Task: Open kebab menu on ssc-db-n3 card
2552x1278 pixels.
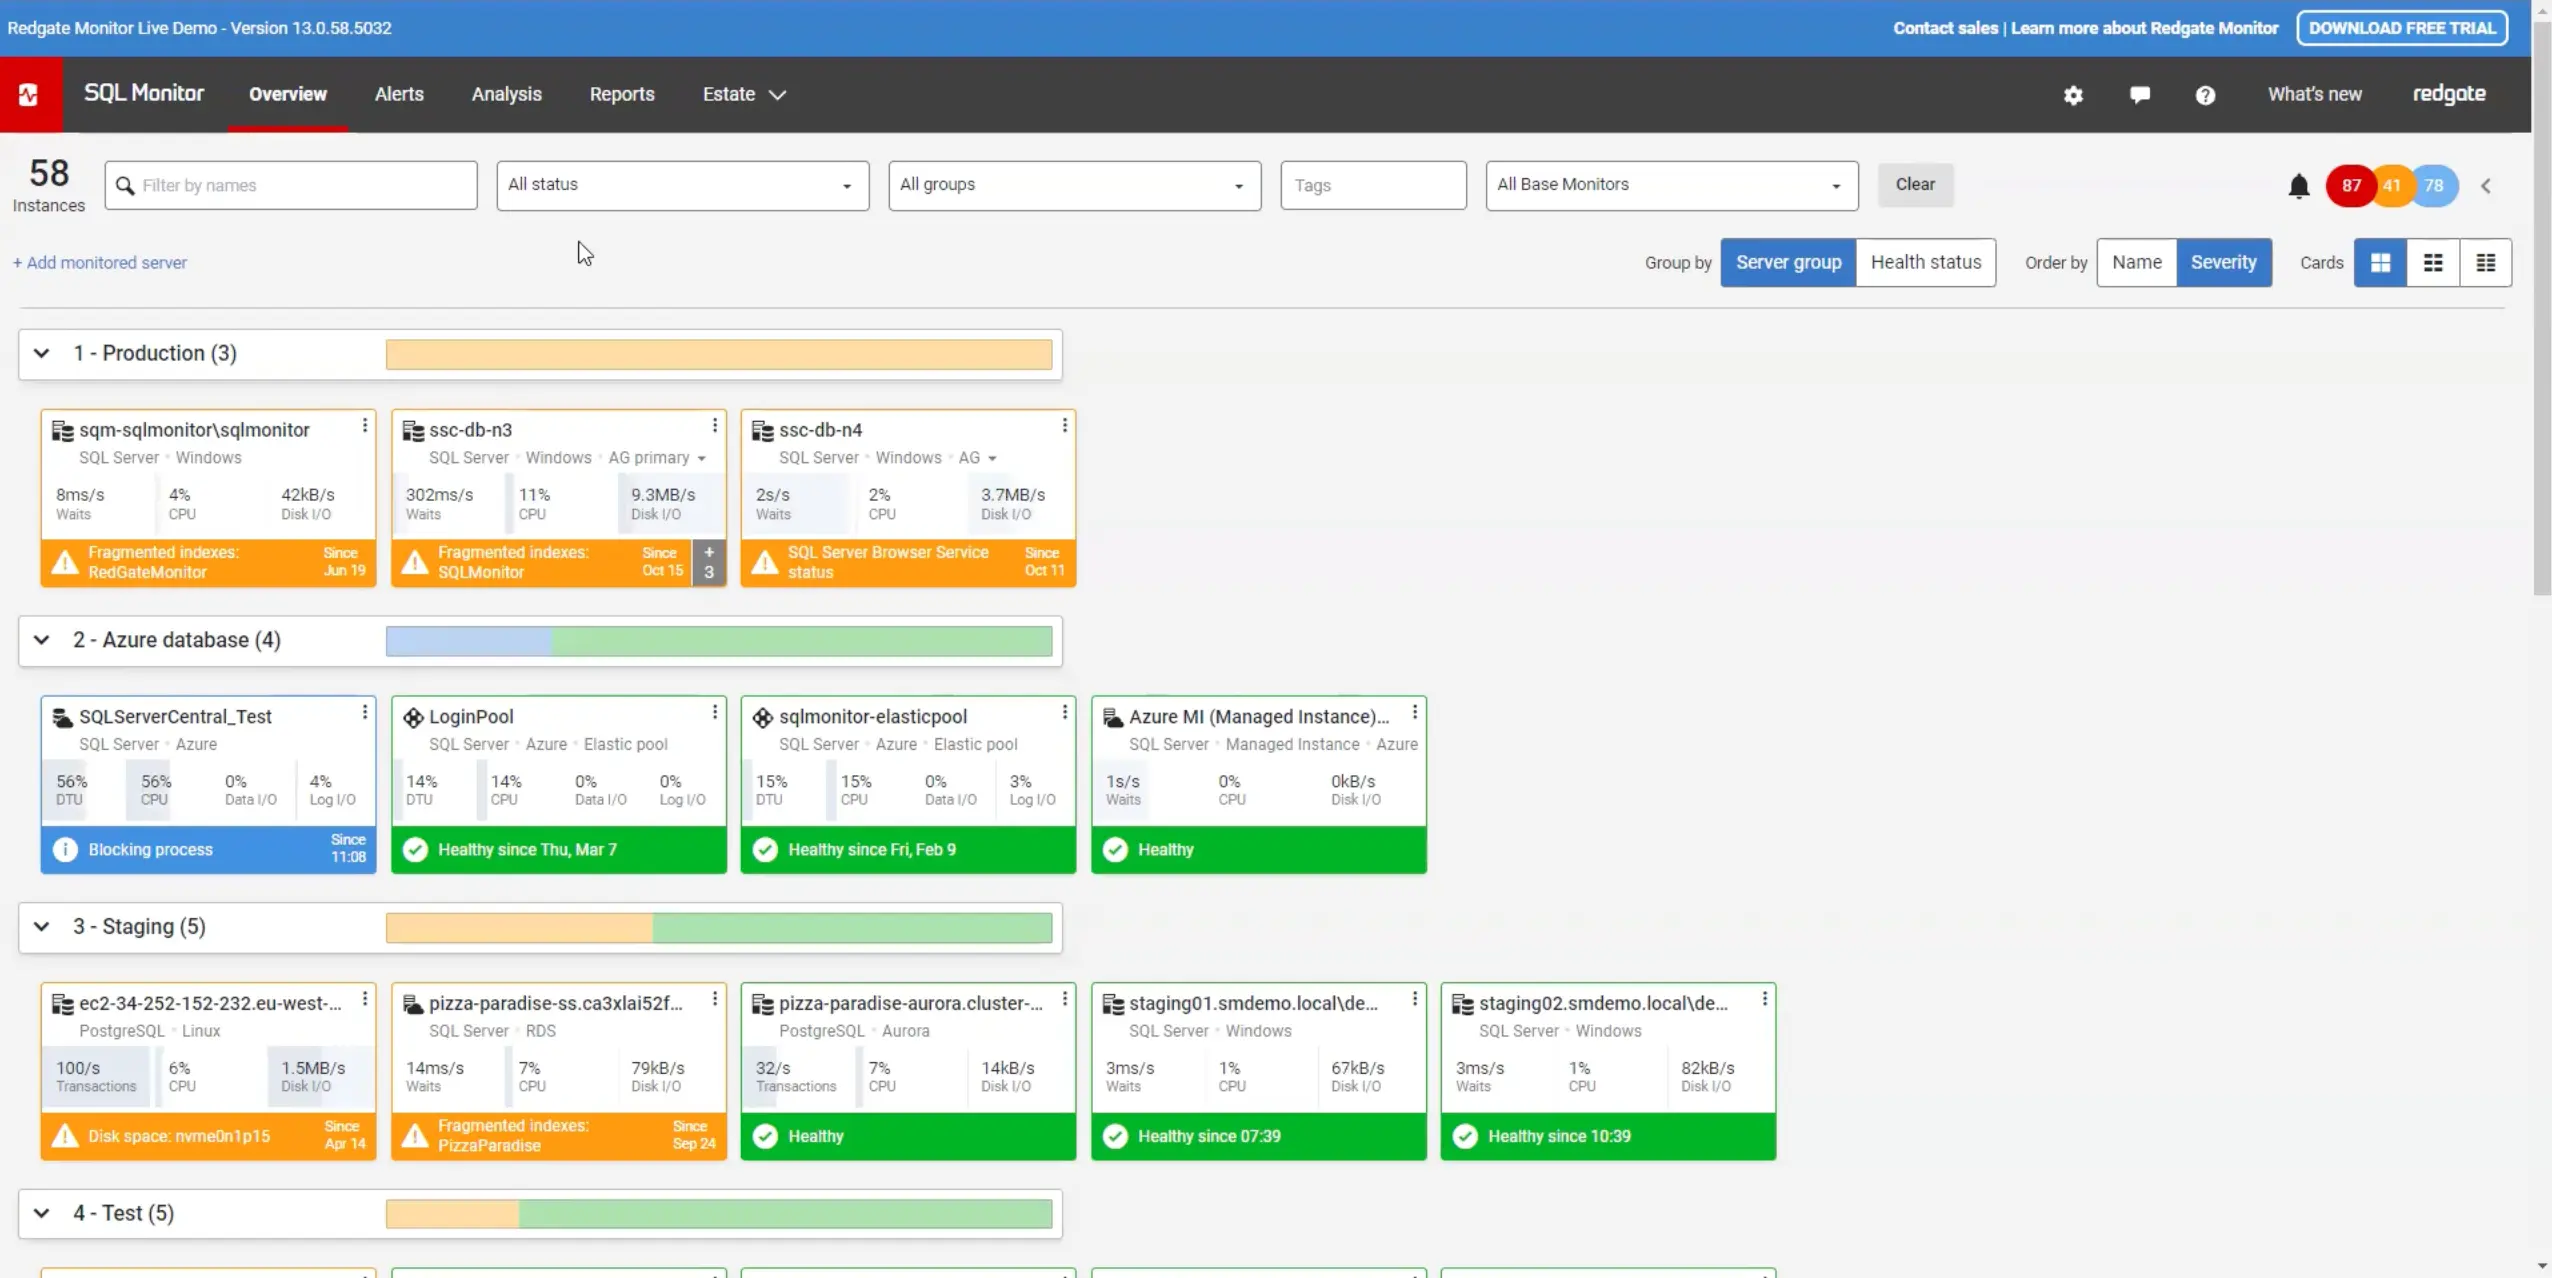Action: (x=714, y=427)
